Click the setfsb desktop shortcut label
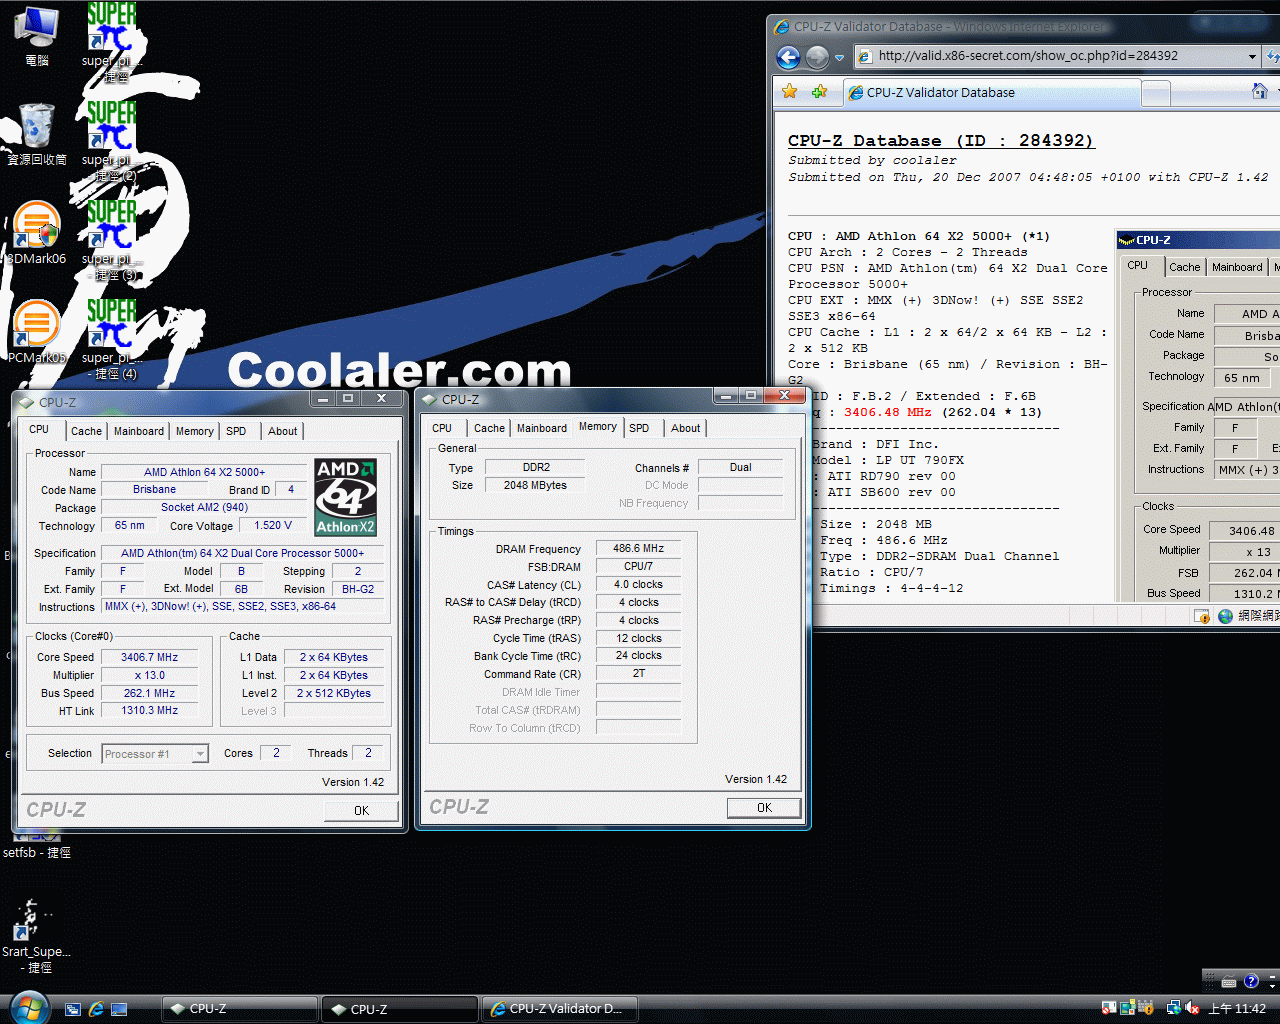This screenshot has height=1024, width=1280. click(x=37, y=853)
